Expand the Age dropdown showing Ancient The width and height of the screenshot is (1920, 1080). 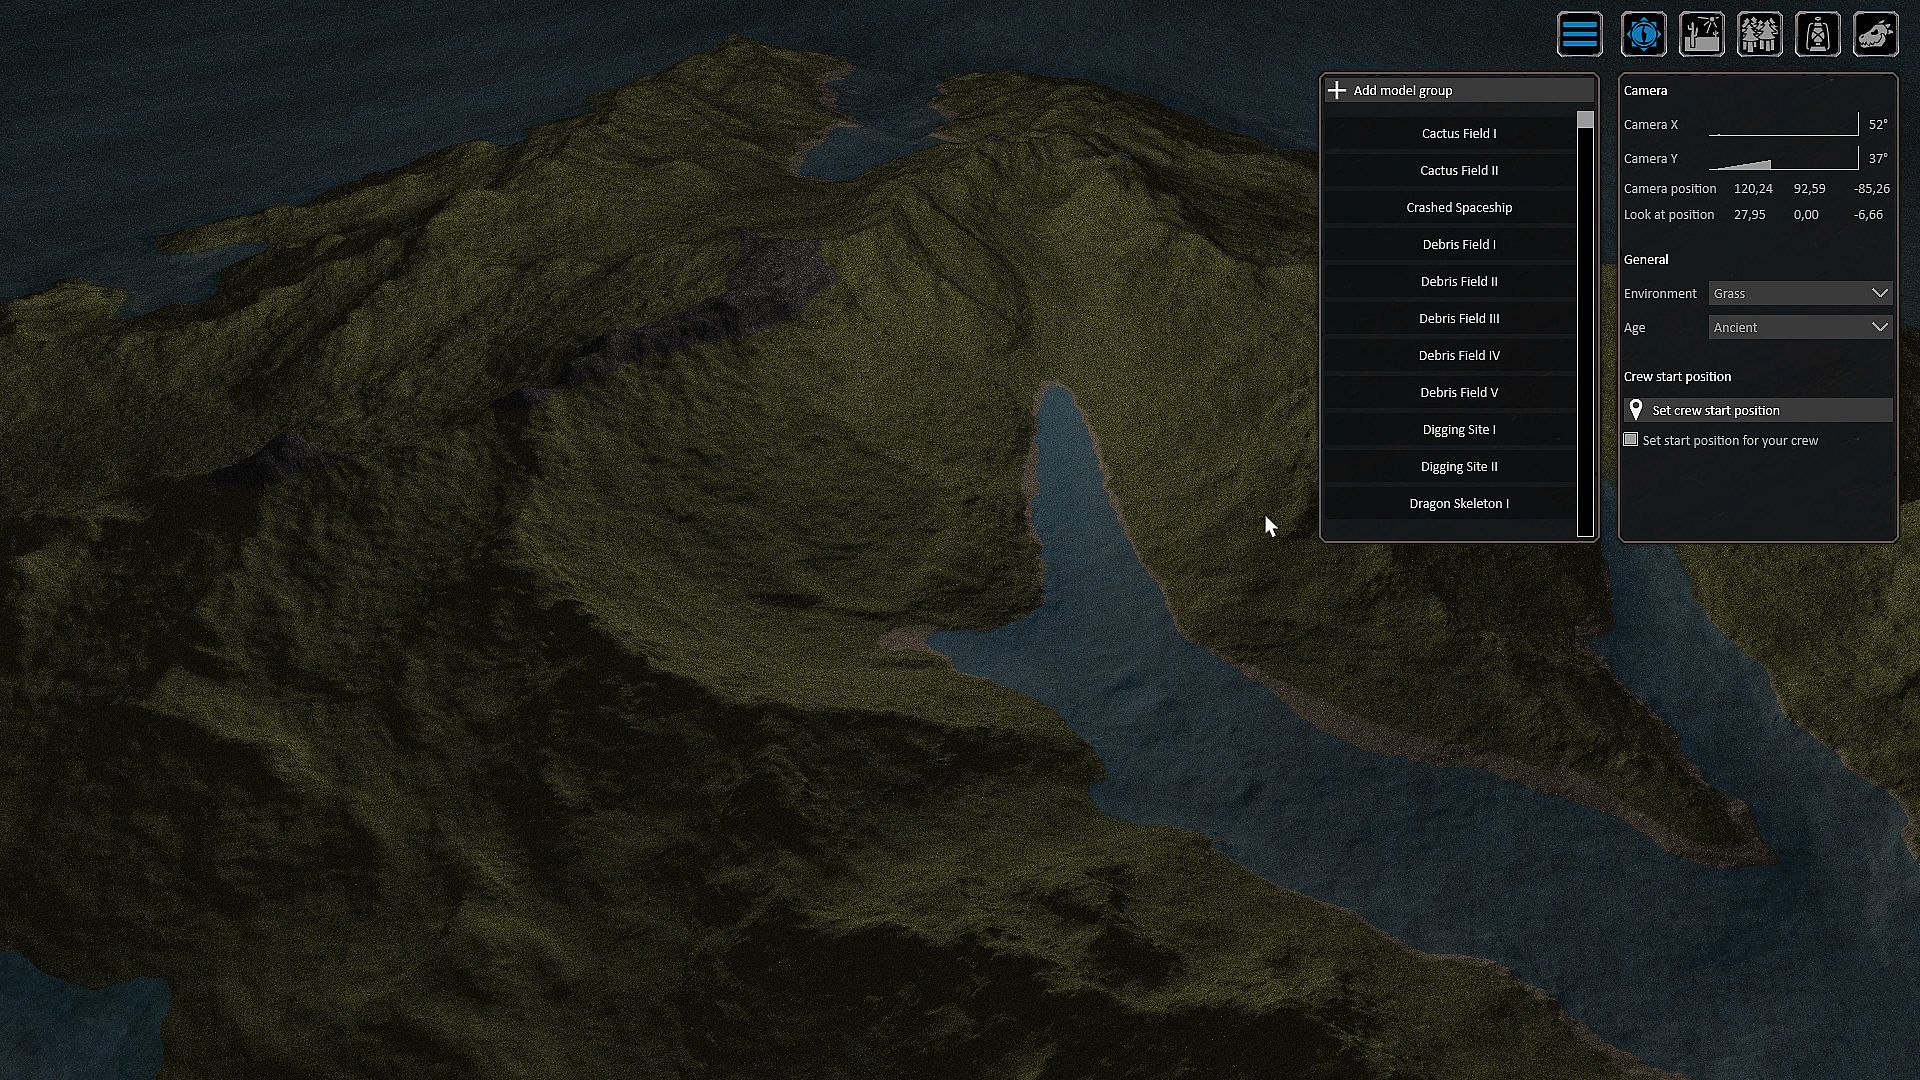click(1800, 327)
